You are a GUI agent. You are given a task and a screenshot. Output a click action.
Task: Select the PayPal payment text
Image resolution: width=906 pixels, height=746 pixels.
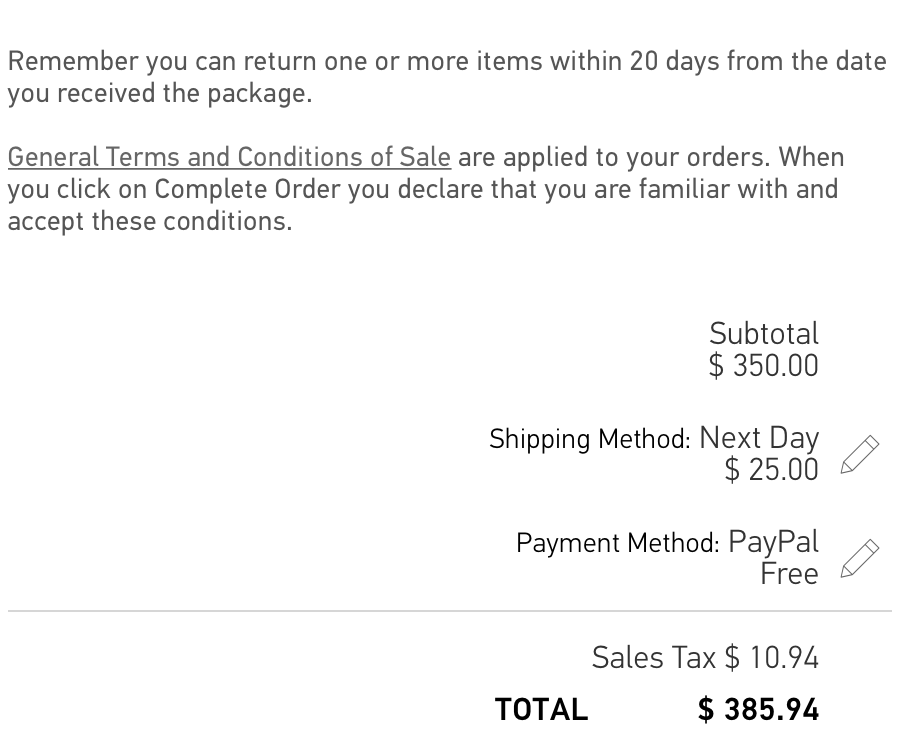pyautogui.click(x=773, y=541)
